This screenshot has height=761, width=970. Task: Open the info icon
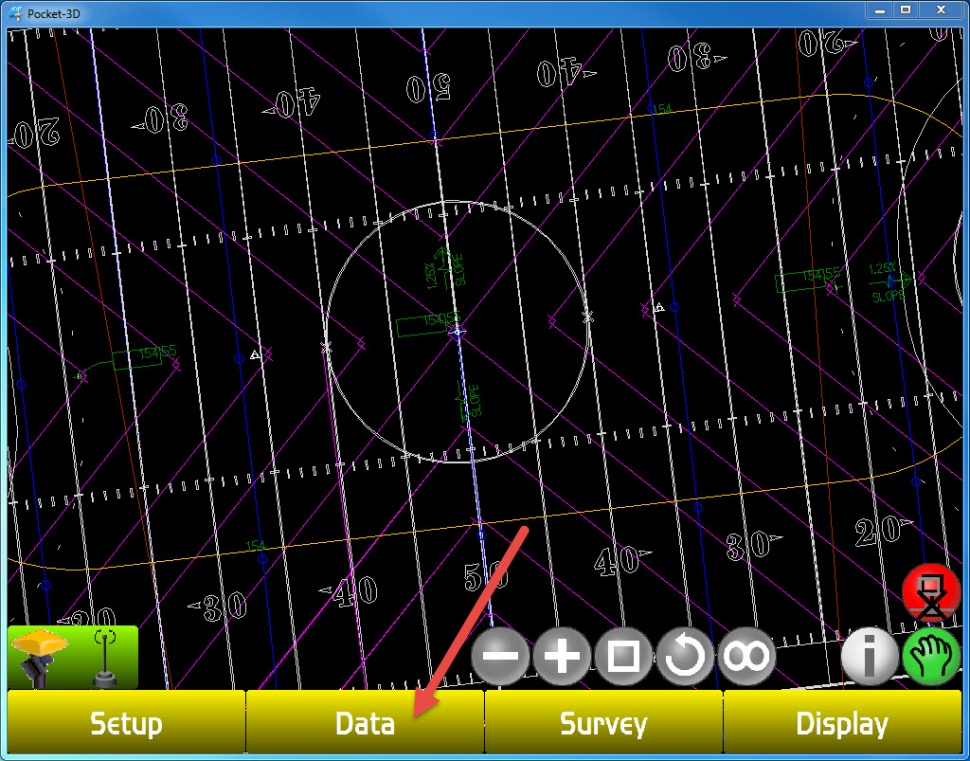[870, 658]
